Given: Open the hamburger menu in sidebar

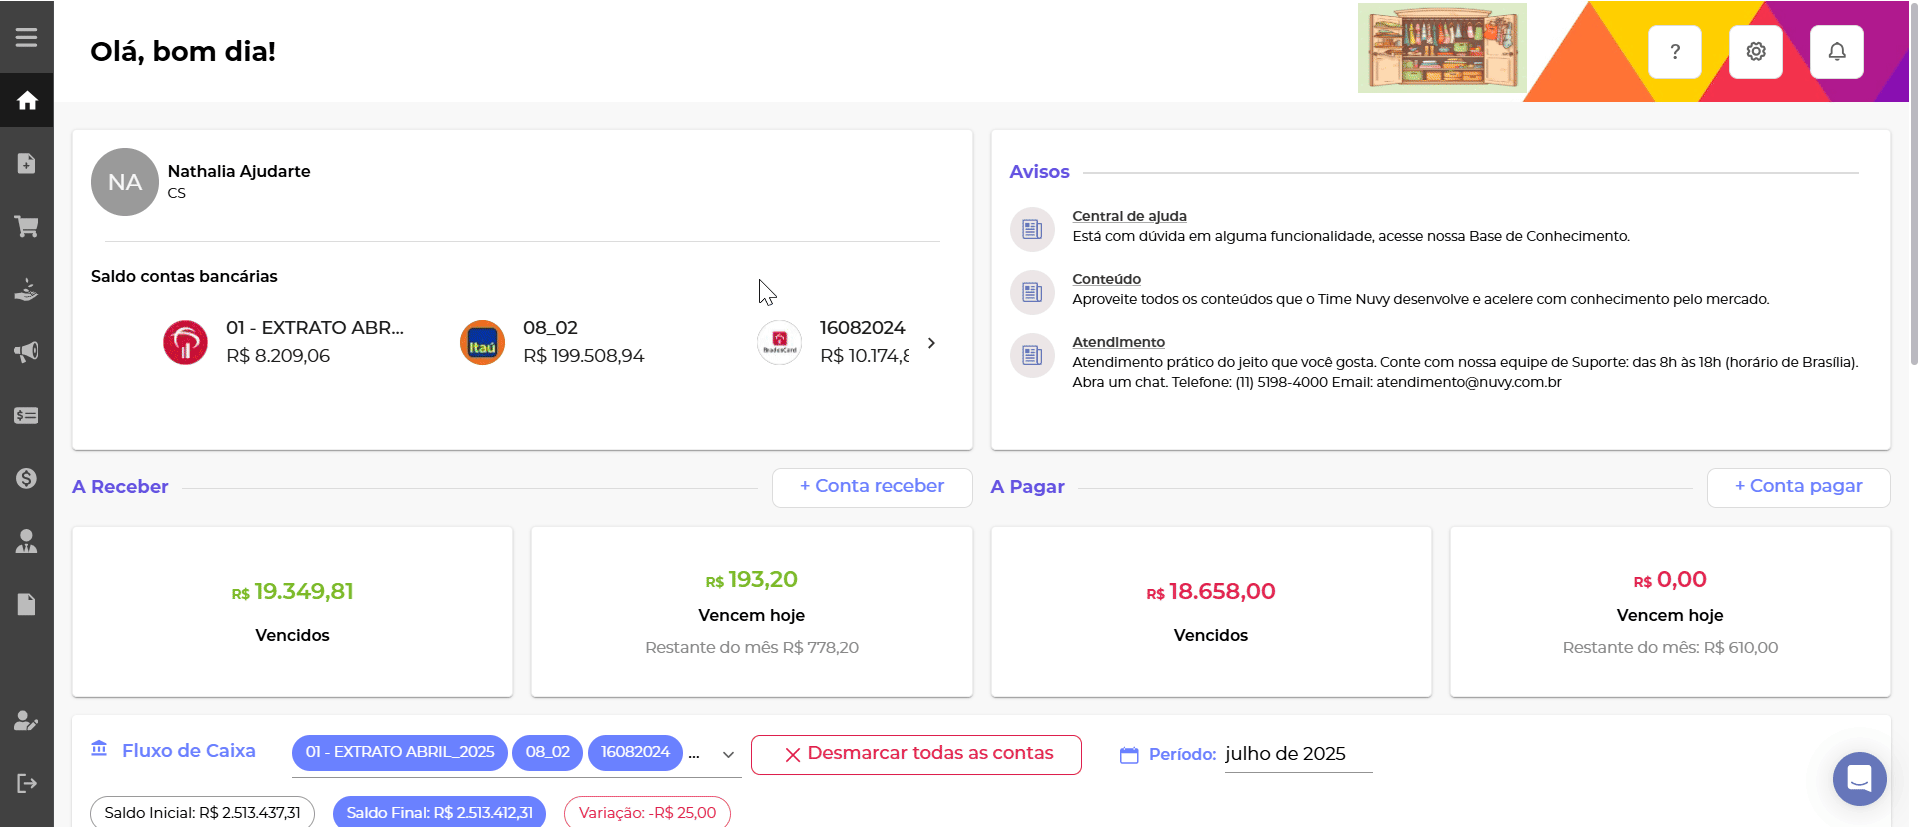Looking at the screenshot, I should [x=27, y=37].
